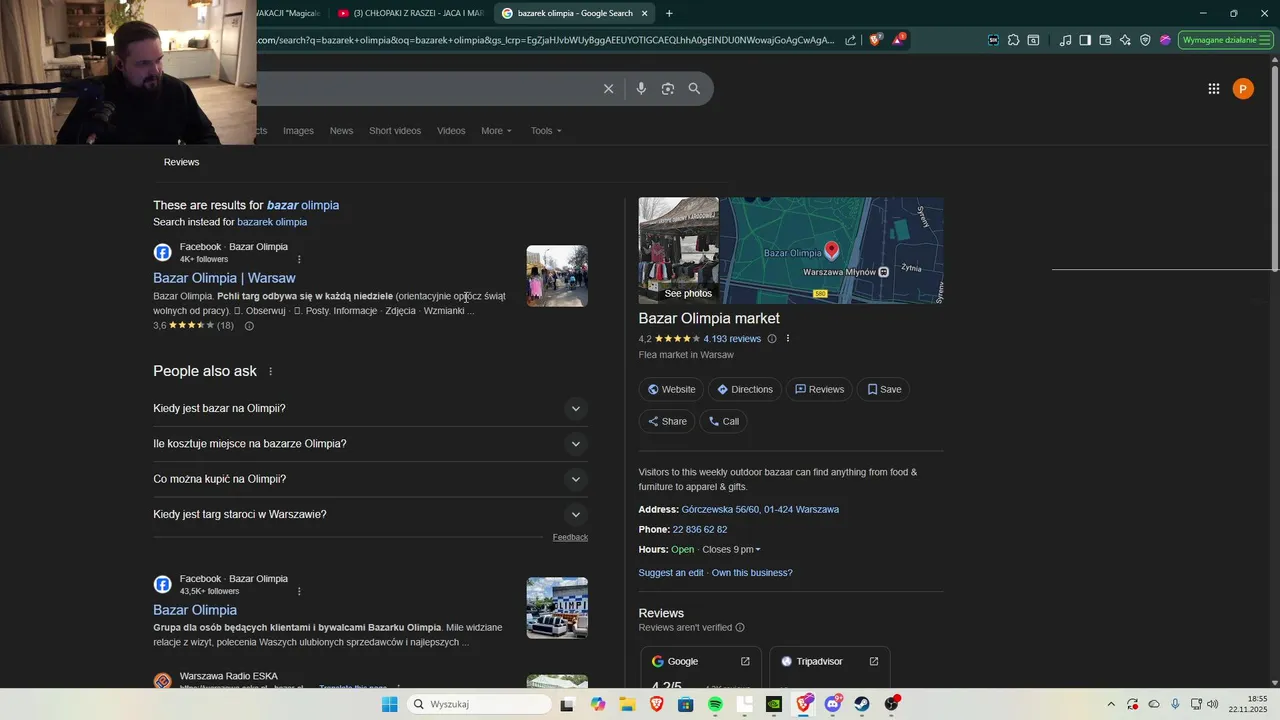
Task: Save Bazar Olimpia market
Action: click(884, 389)
